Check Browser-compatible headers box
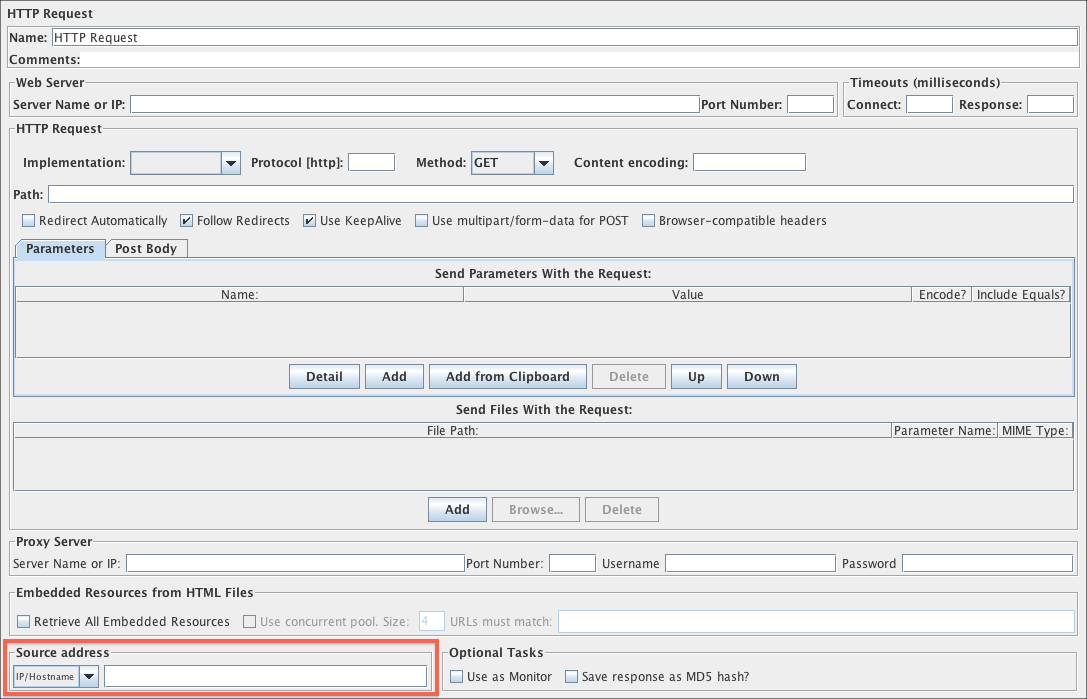1087x699 pixels. click(648, 221)
